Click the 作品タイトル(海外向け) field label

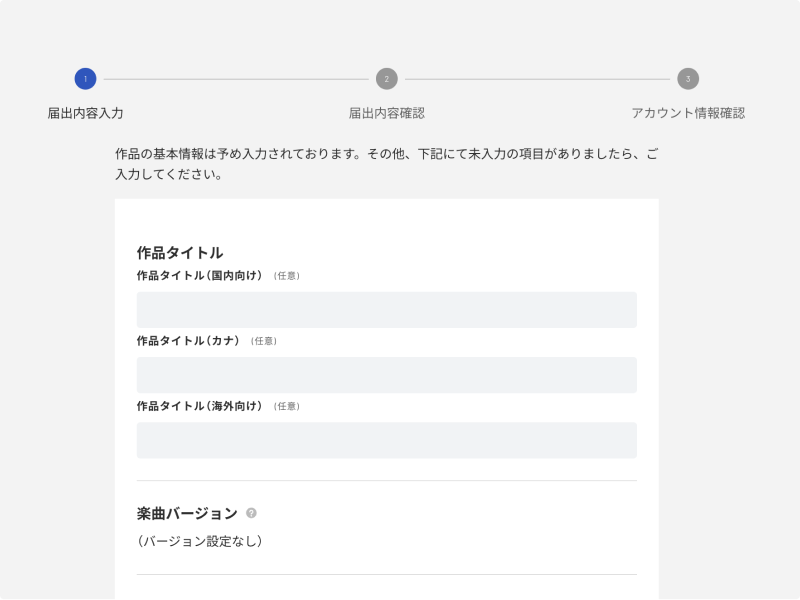click(x=199, y=406)
